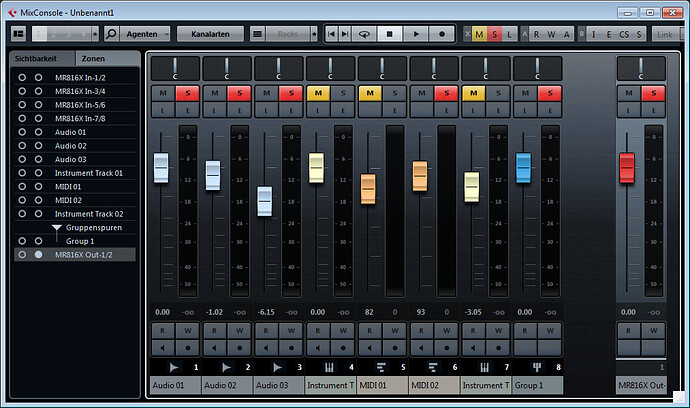Image resolution: width=690 pixels, height=408 pixels.
Task: Click the Kanalarten button
Action: click(210, 34)
